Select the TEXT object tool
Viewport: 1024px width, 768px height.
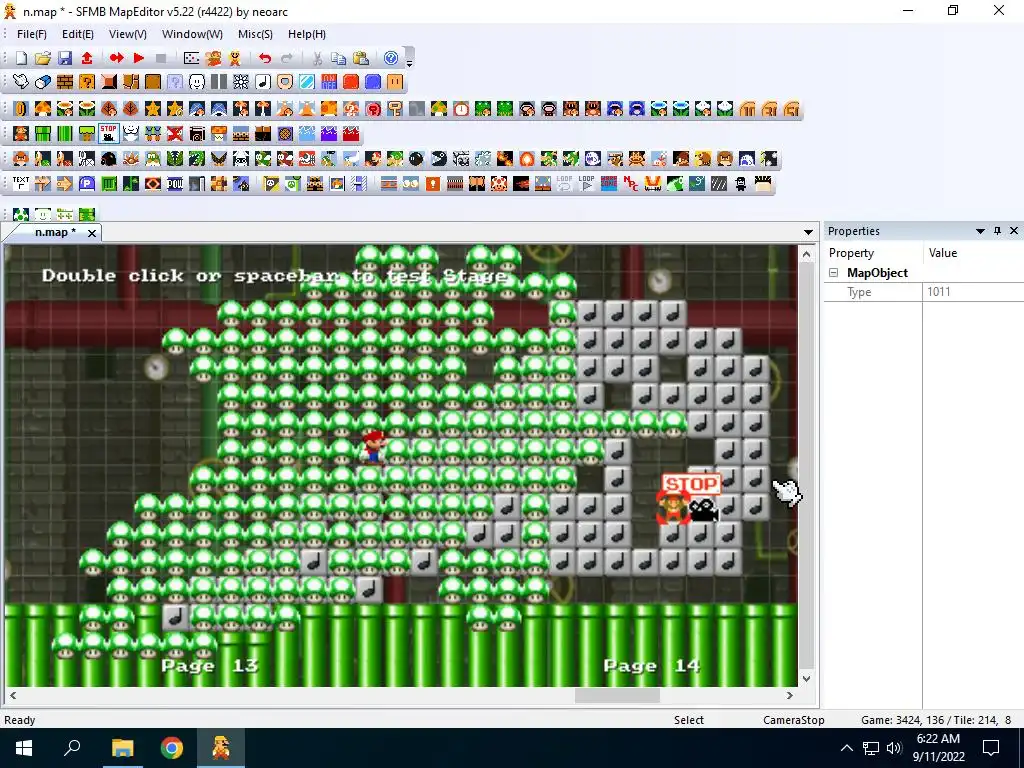[21, 184]
